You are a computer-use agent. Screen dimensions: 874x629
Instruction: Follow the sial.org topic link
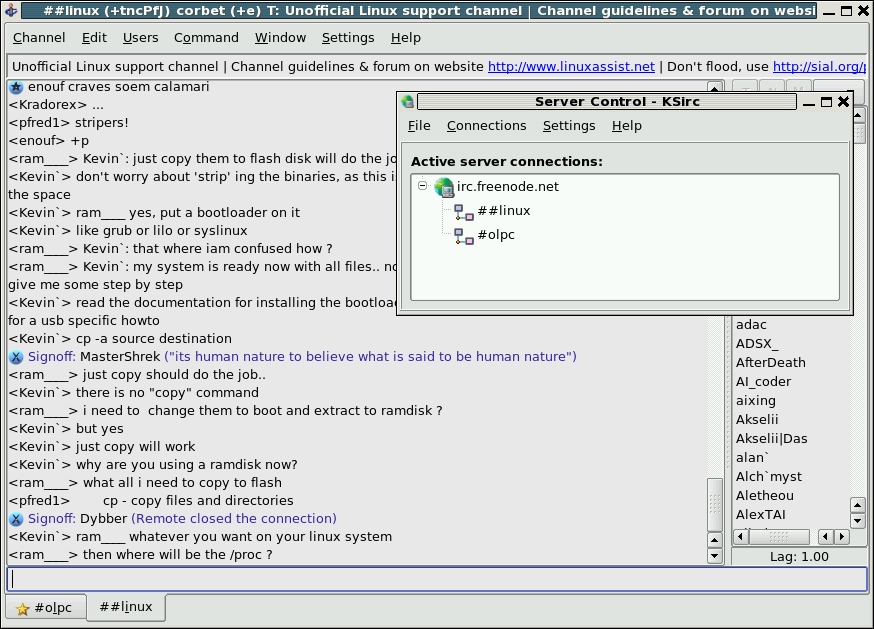pos(819,67)
